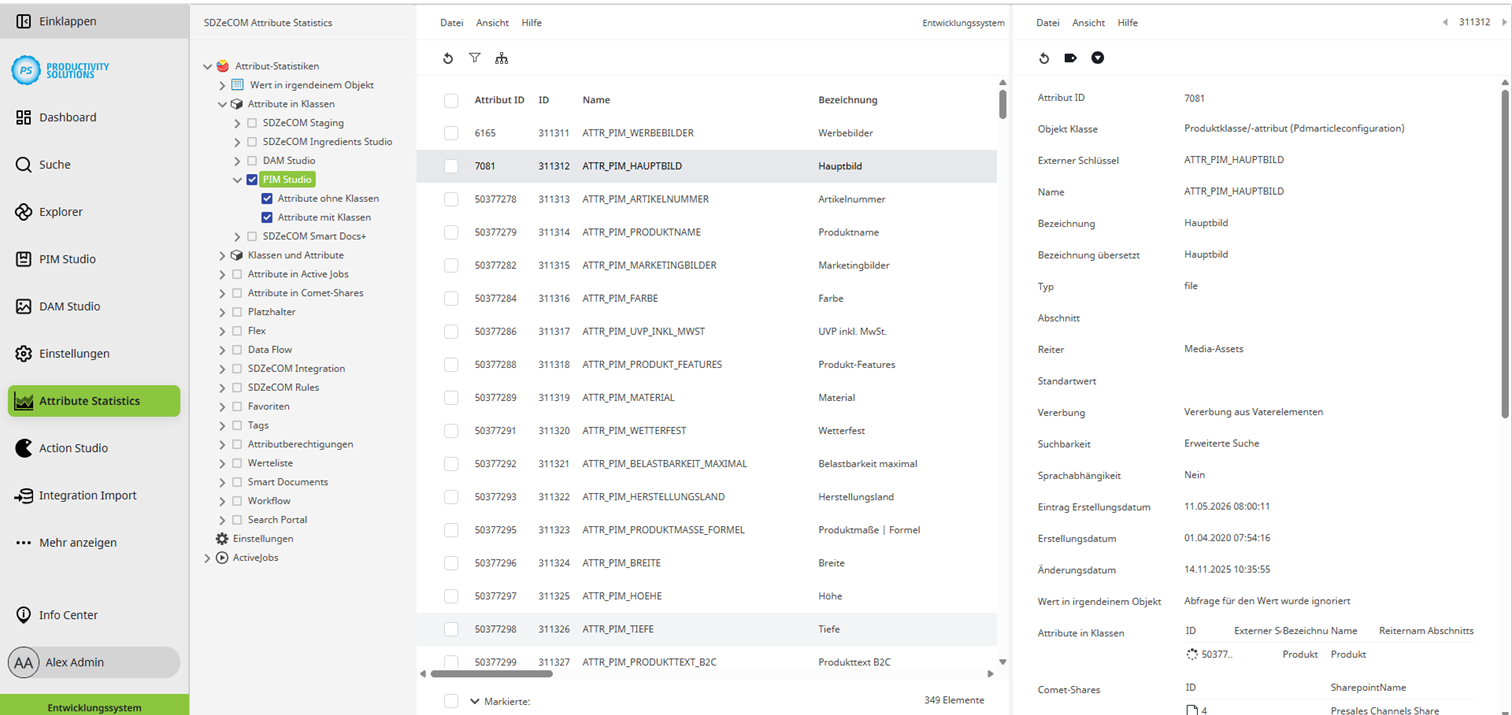Click Productivity Solutions logo
Screen dimensions: 1512x715
[60, 70]
